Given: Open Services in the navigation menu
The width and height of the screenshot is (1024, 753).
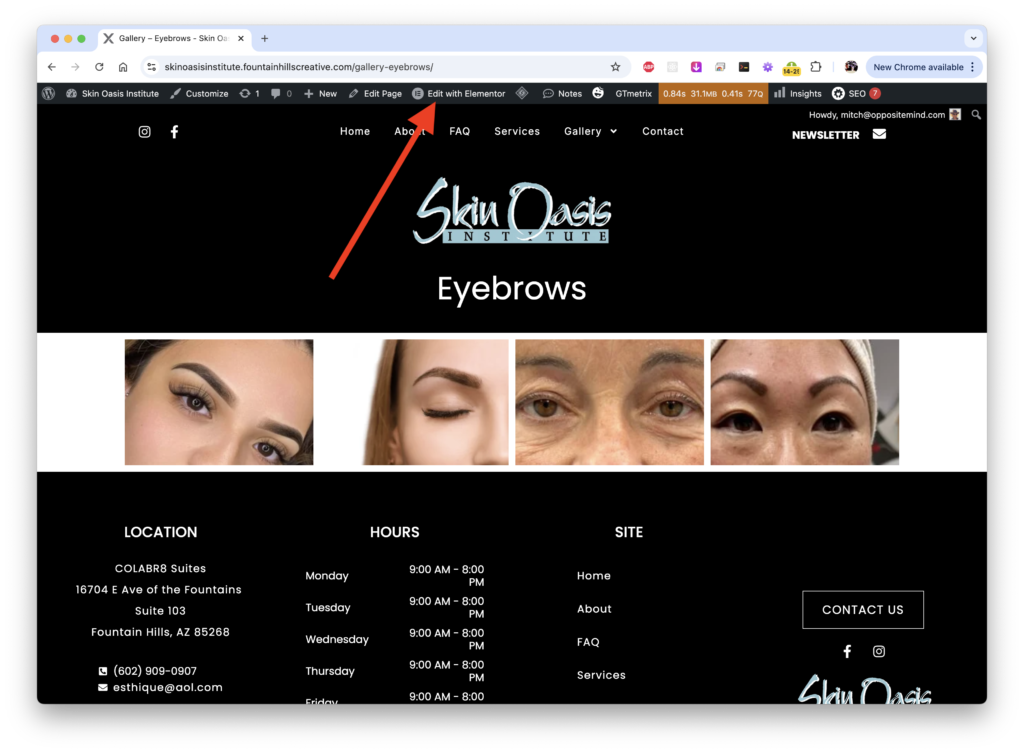Looking at the screenshot, I should click(x=517, y=131).
